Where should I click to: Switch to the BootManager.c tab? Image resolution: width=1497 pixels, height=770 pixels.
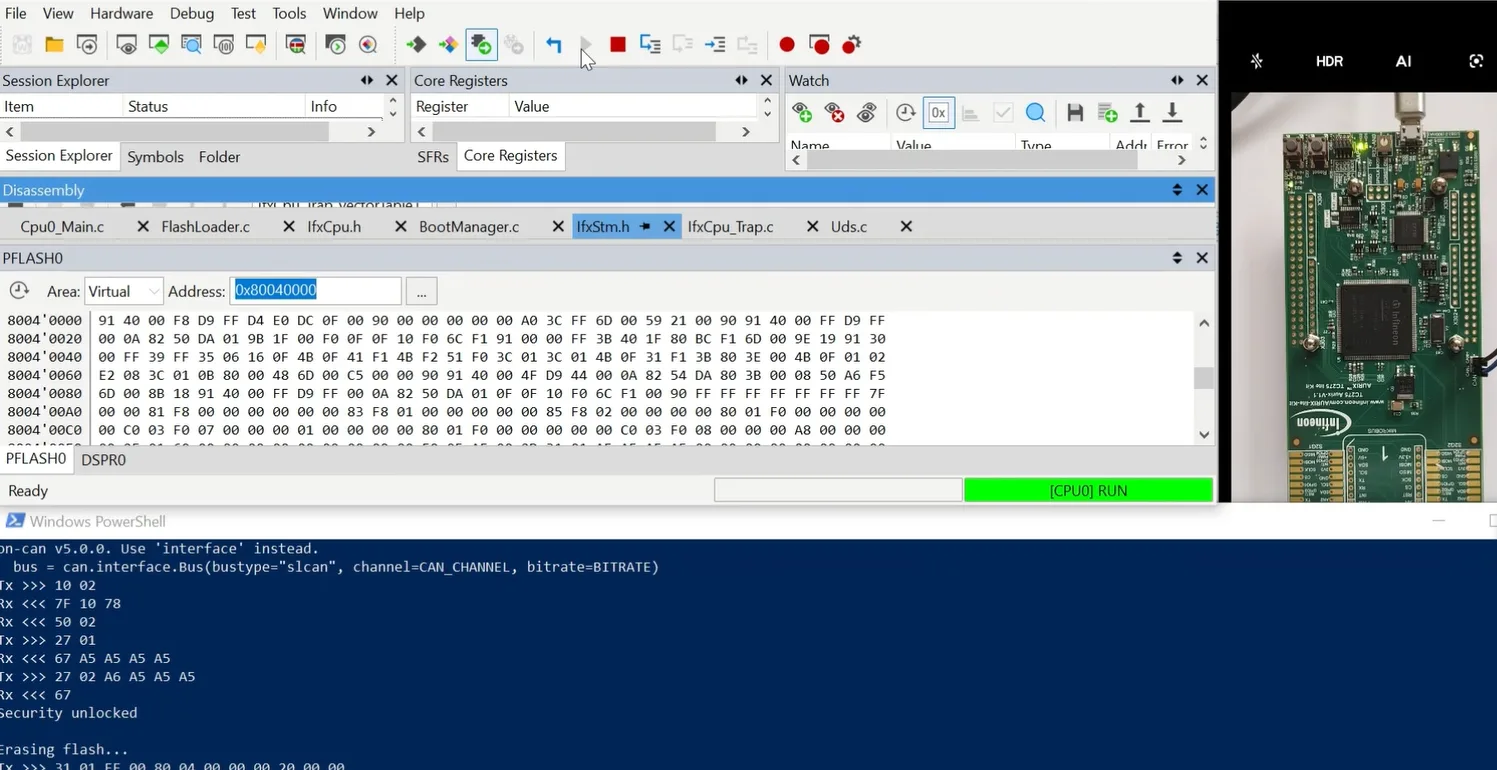pos(467,226)
